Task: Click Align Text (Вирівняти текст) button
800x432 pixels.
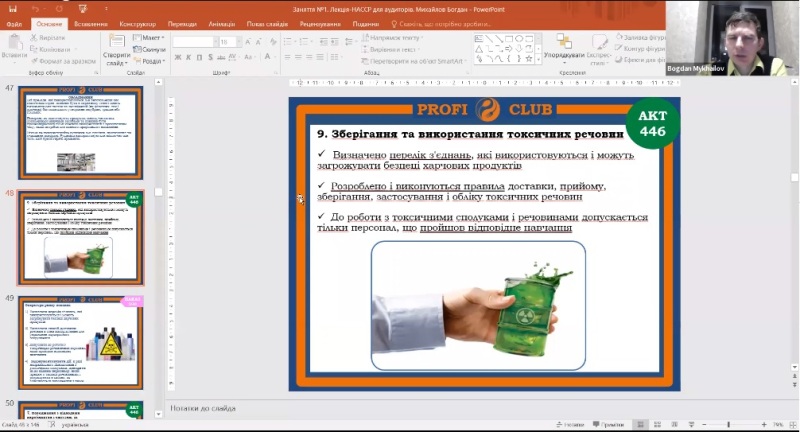Action: (391, 49)
